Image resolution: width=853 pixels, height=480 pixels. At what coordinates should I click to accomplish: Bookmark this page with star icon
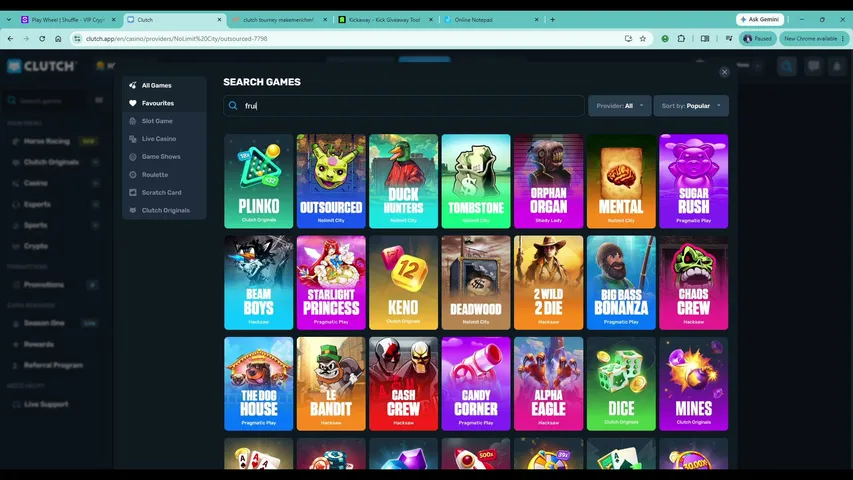tap(643, 39)
